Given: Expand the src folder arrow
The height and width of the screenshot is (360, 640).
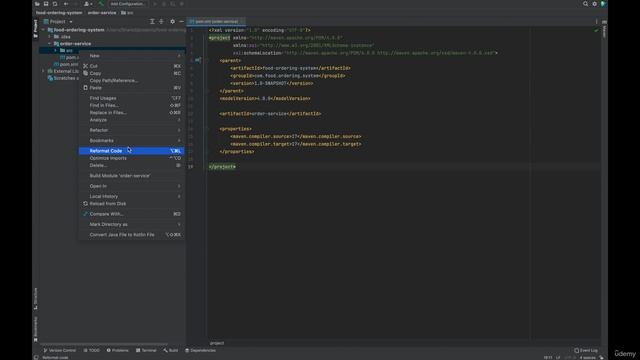Looking at the screenshot, I should pyautogui.click(x=56, y=51).
